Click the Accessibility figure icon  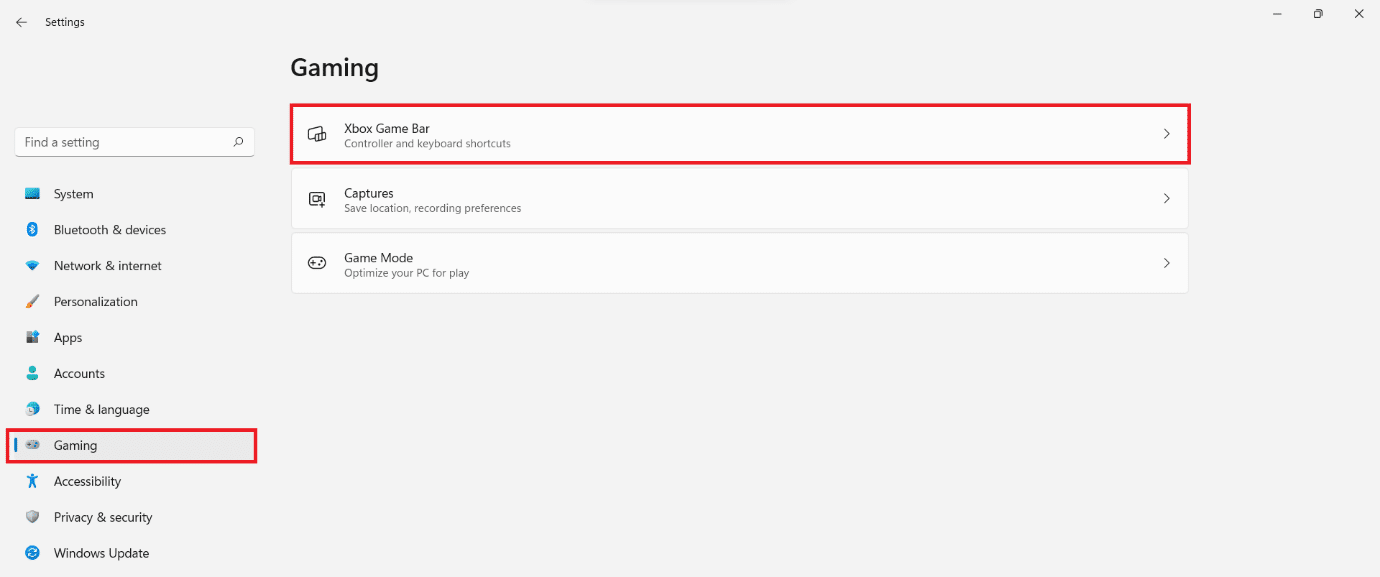[33, 481]
